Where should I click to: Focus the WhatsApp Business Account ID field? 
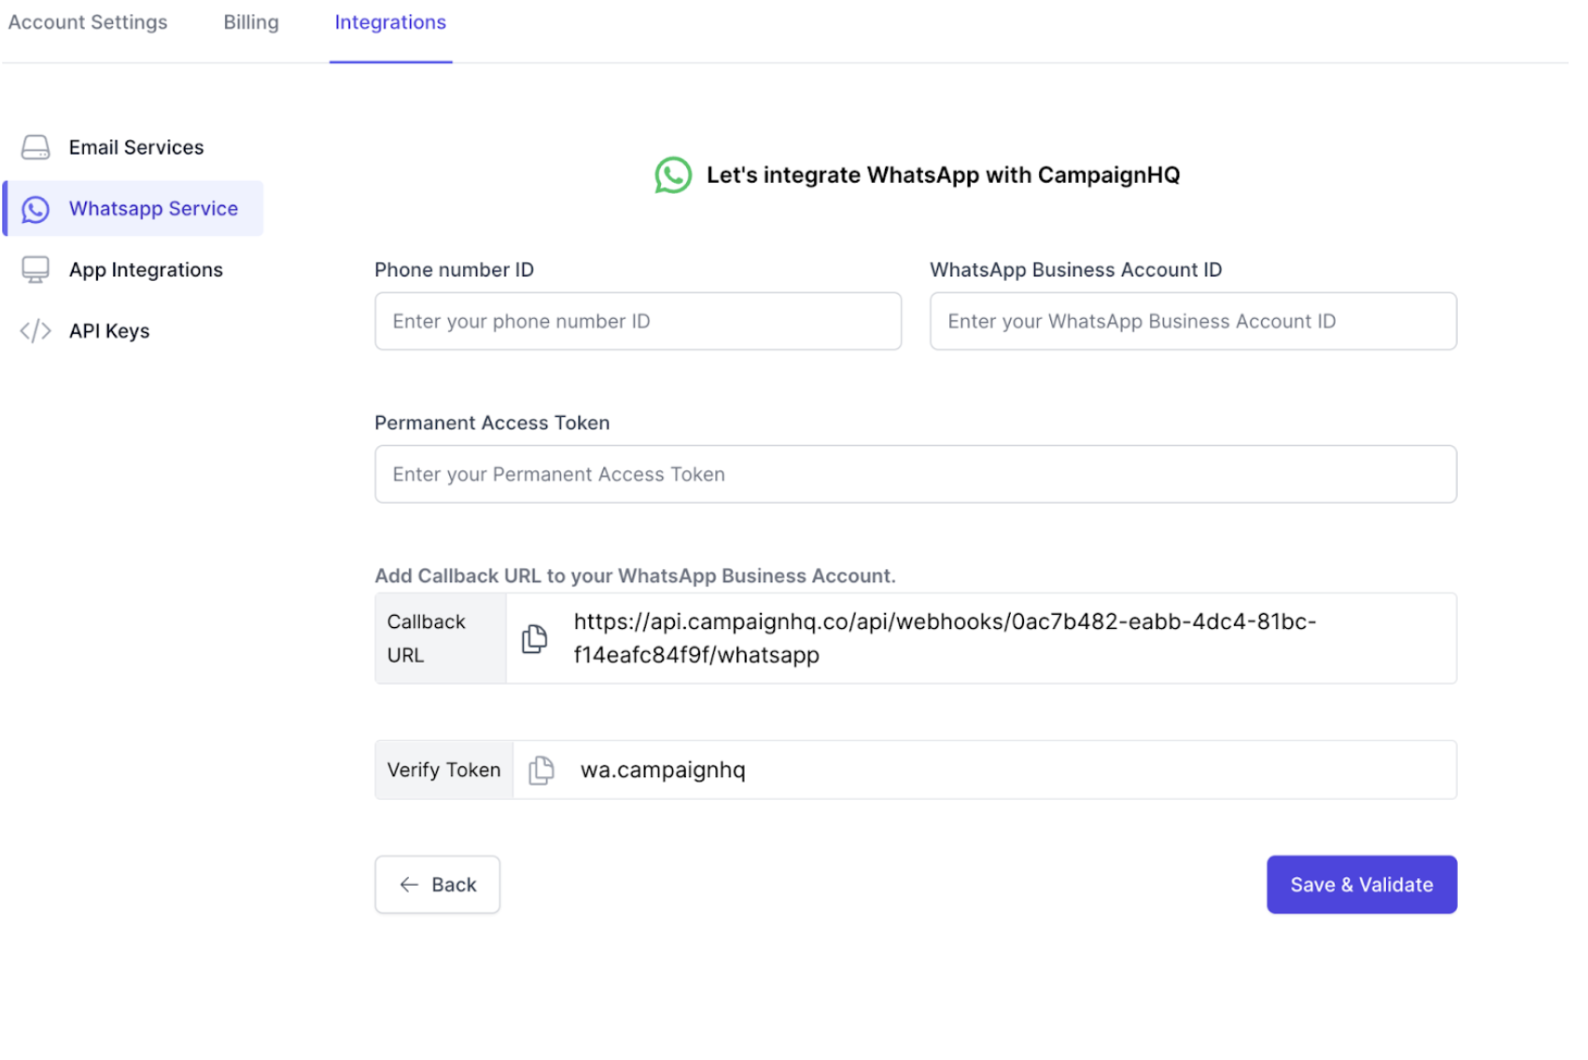[x=1193, y=321]
